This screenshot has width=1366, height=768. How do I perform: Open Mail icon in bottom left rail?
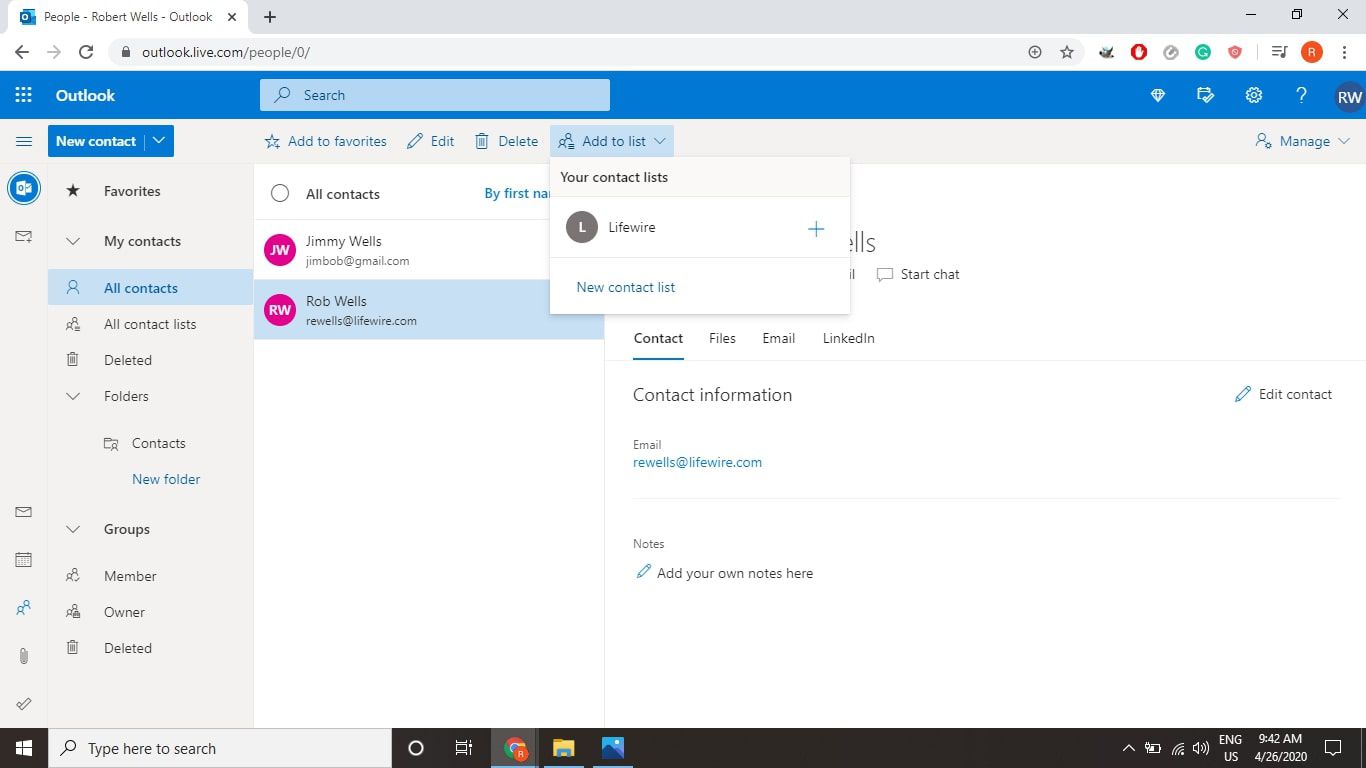[24, 511]
